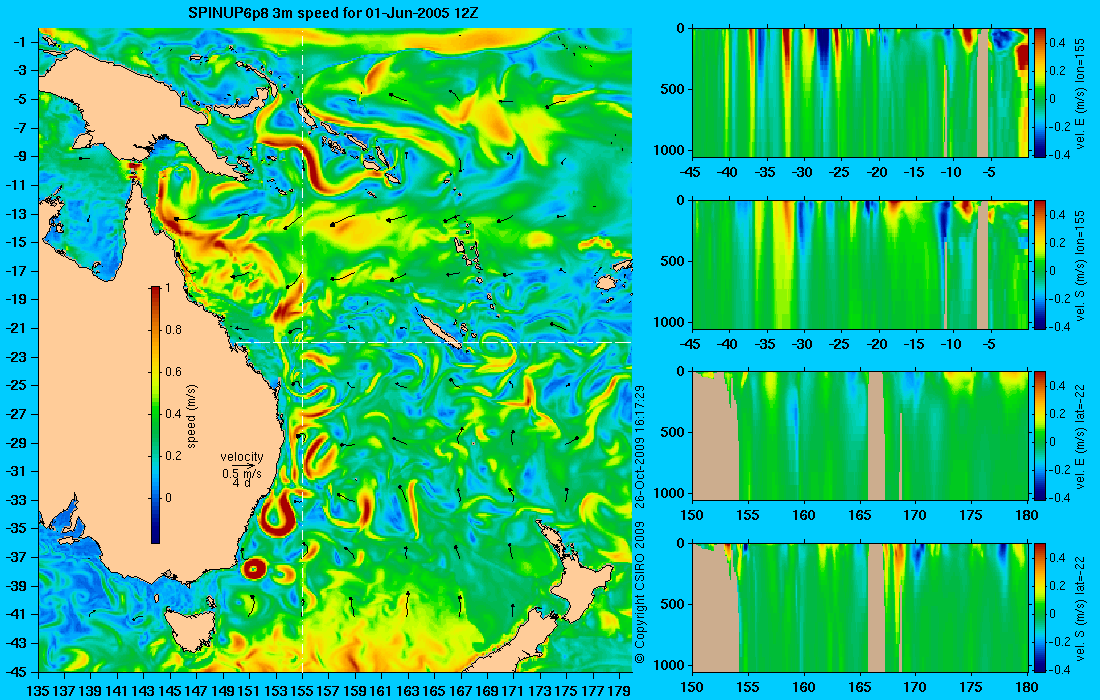This screenshot has width=1100, height=700.
Task: Click the color bar of the vel. E lon=155 panel
Action: click(1040, 93)
